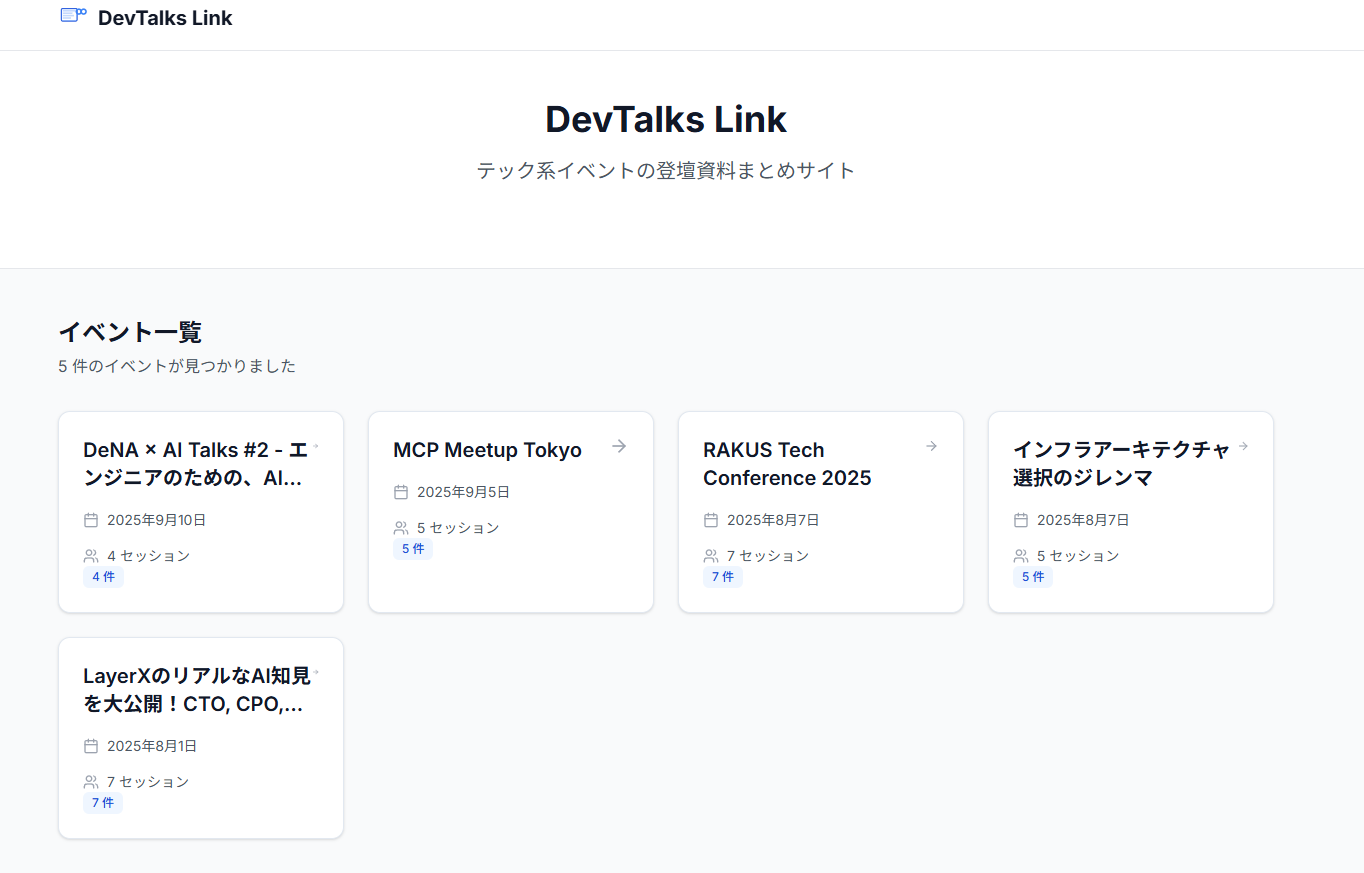Click calendar icon beside 2025年9月5日
The image size is (1364, 873).
[401, 492]
